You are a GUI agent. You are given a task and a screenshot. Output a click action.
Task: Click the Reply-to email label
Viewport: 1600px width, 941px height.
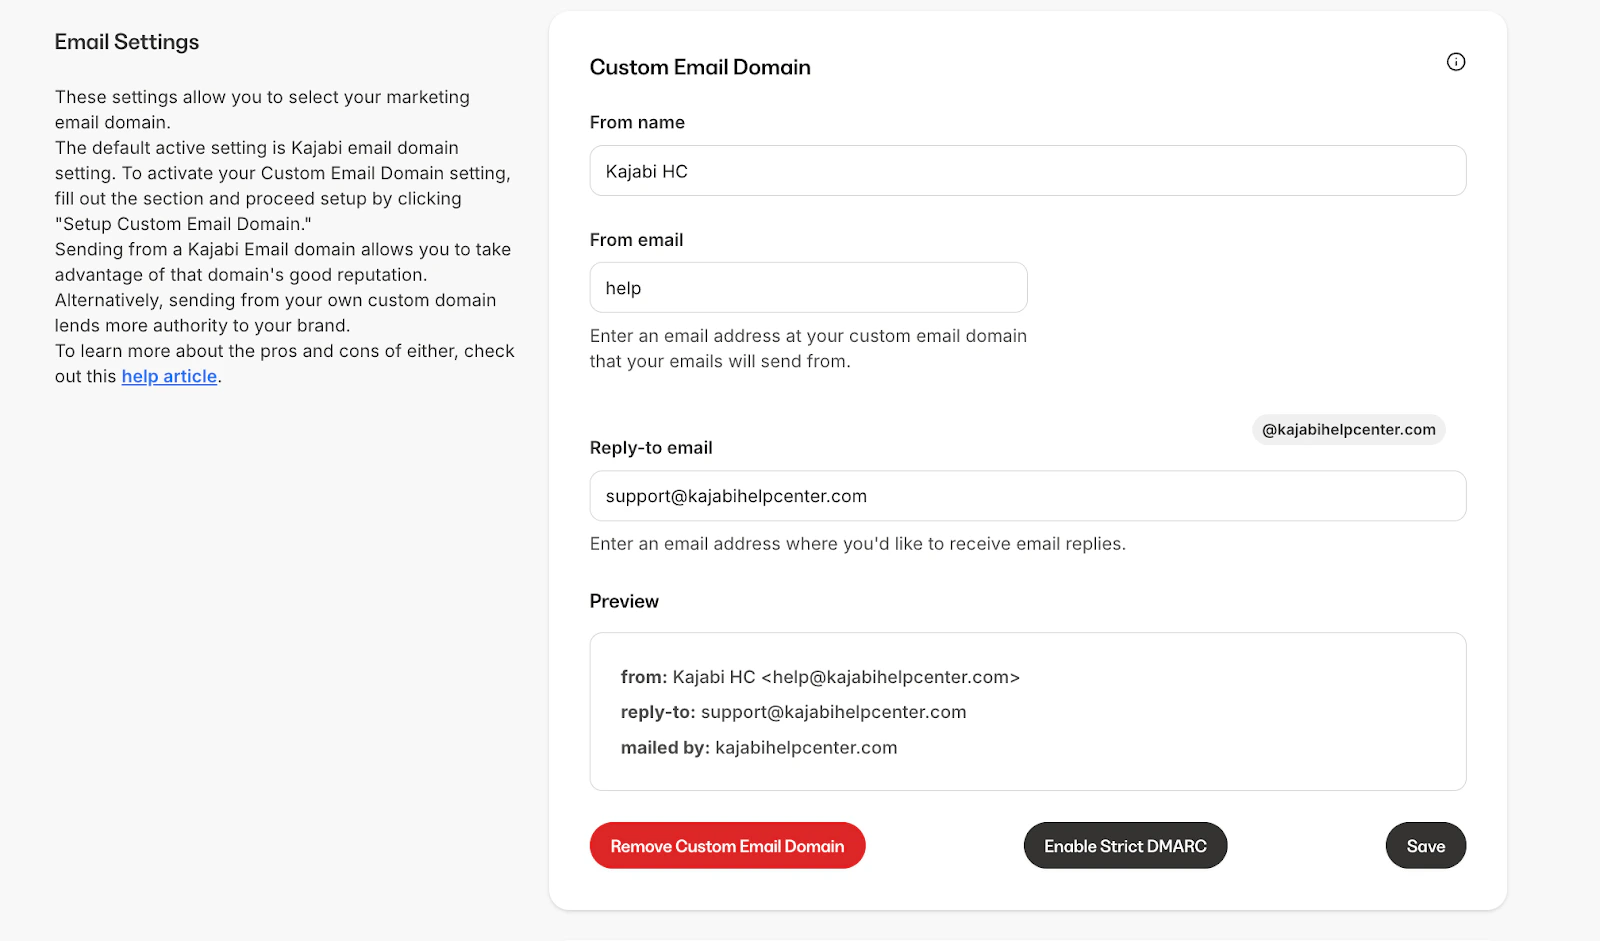pyautogui.click(x=651, y=447)
